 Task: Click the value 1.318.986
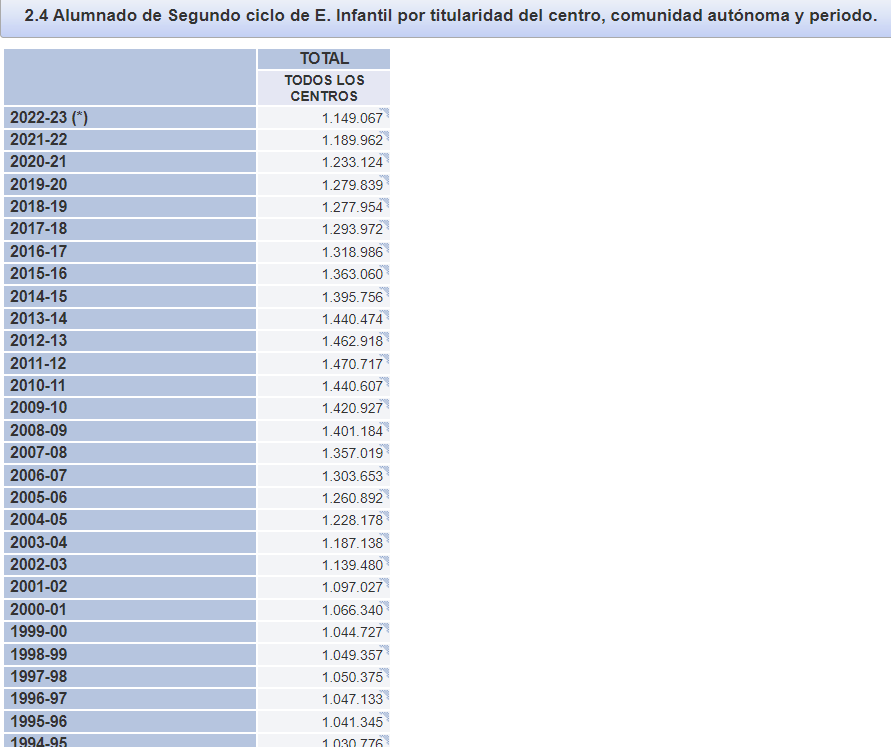pos(353,252)
